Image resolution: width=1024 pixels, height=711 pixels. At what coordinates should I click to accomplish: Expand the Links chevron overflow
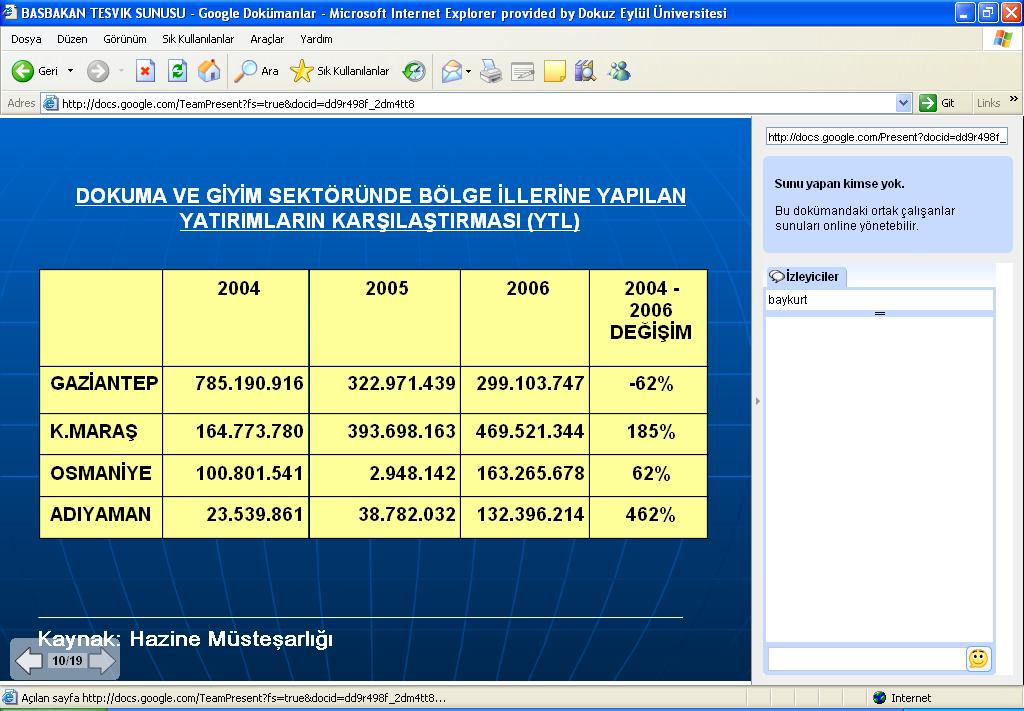tap(1014, 99)
